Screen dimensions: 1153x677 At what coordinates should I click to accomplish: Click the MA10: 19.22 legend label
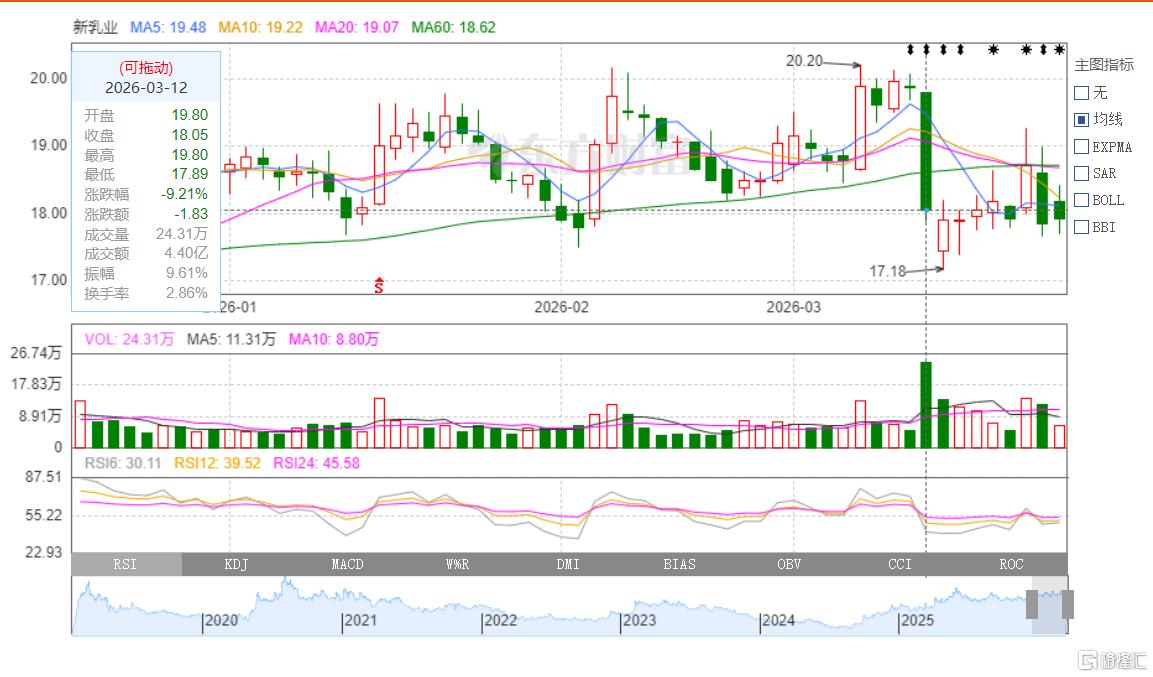(260, 27)
